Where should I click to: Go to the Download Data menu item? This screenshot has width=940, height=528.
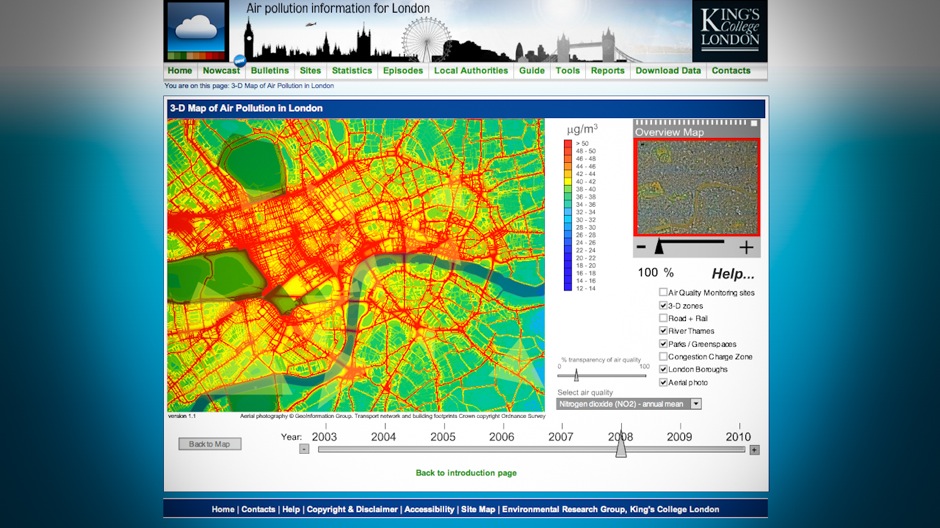tap(668, 71)
